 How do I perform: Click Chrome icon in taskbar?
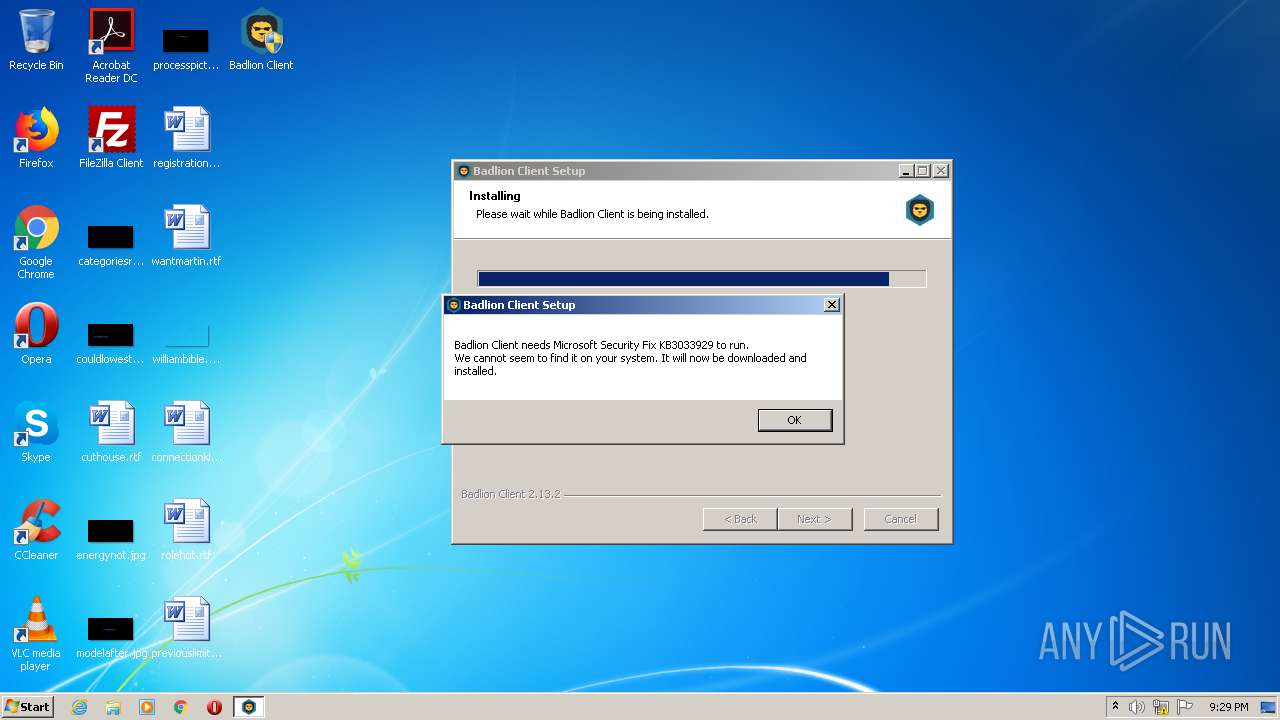click(181, 707)
